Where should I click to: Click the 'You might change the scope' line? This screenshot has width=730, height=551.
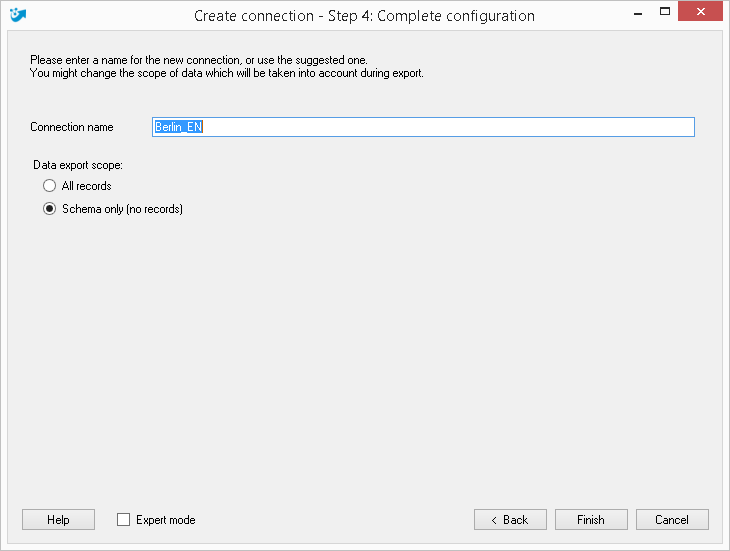coord(227,73)
